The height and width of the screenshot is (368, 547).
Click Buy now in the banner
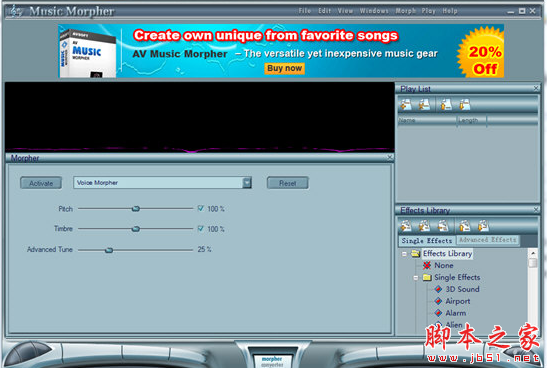(x=284, y=68)
